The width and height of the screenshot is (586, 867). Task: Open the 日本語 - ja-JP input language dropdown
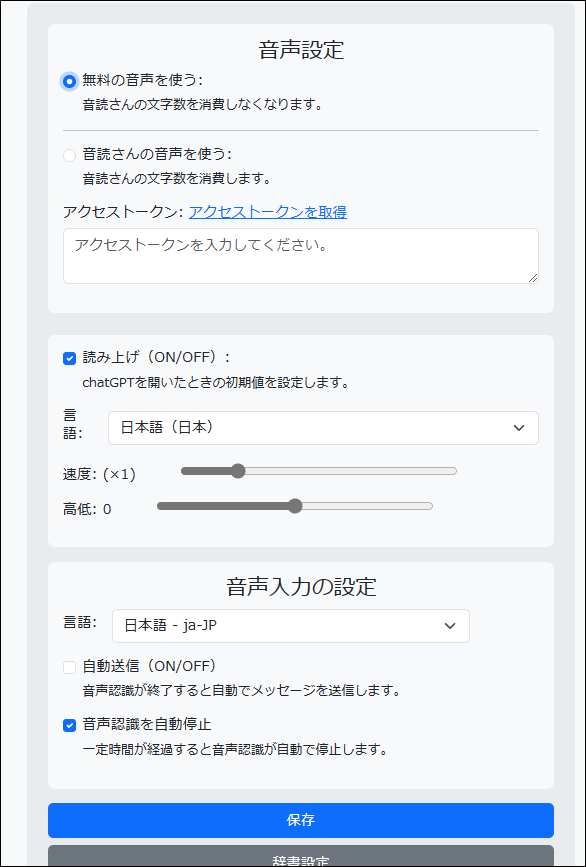291,626
